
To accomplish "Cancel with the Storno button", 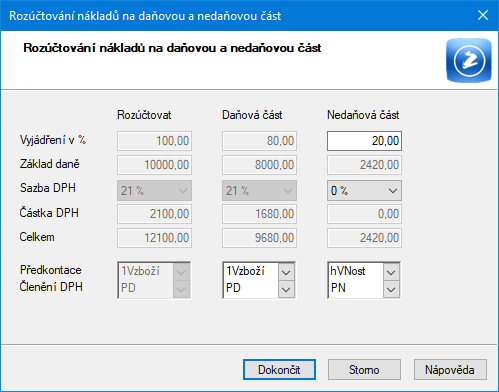I will (x=364, y=370).
